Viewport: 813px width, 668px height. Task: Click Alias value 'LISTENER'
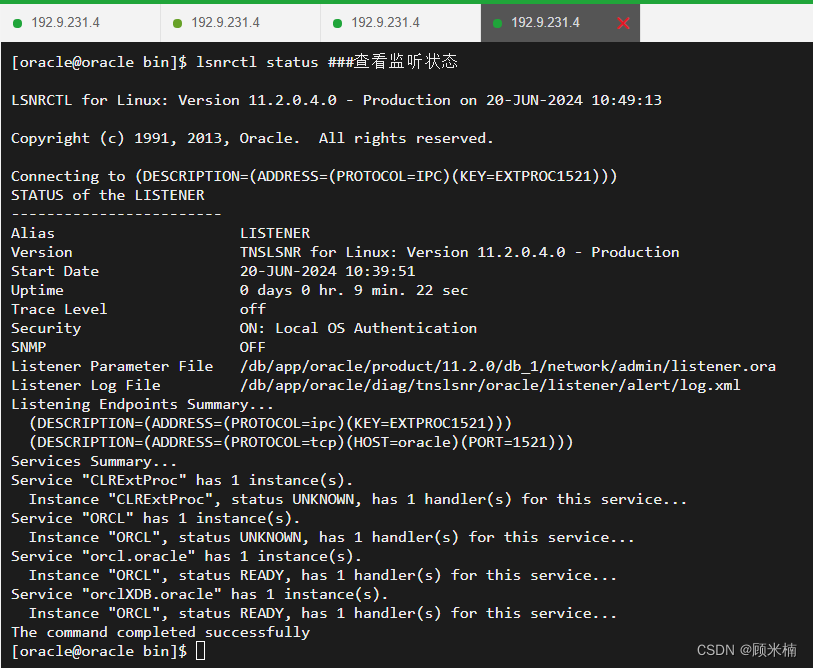point(275,233)
